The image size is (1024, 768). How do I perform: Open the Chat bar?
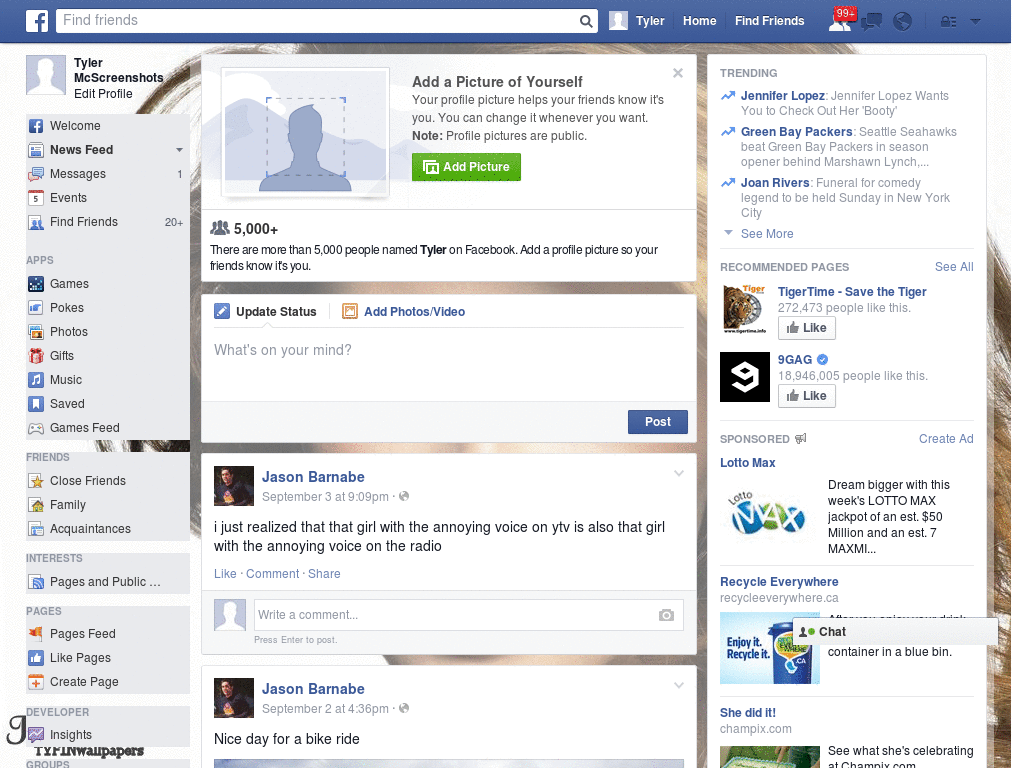click(x=895, y=632)
